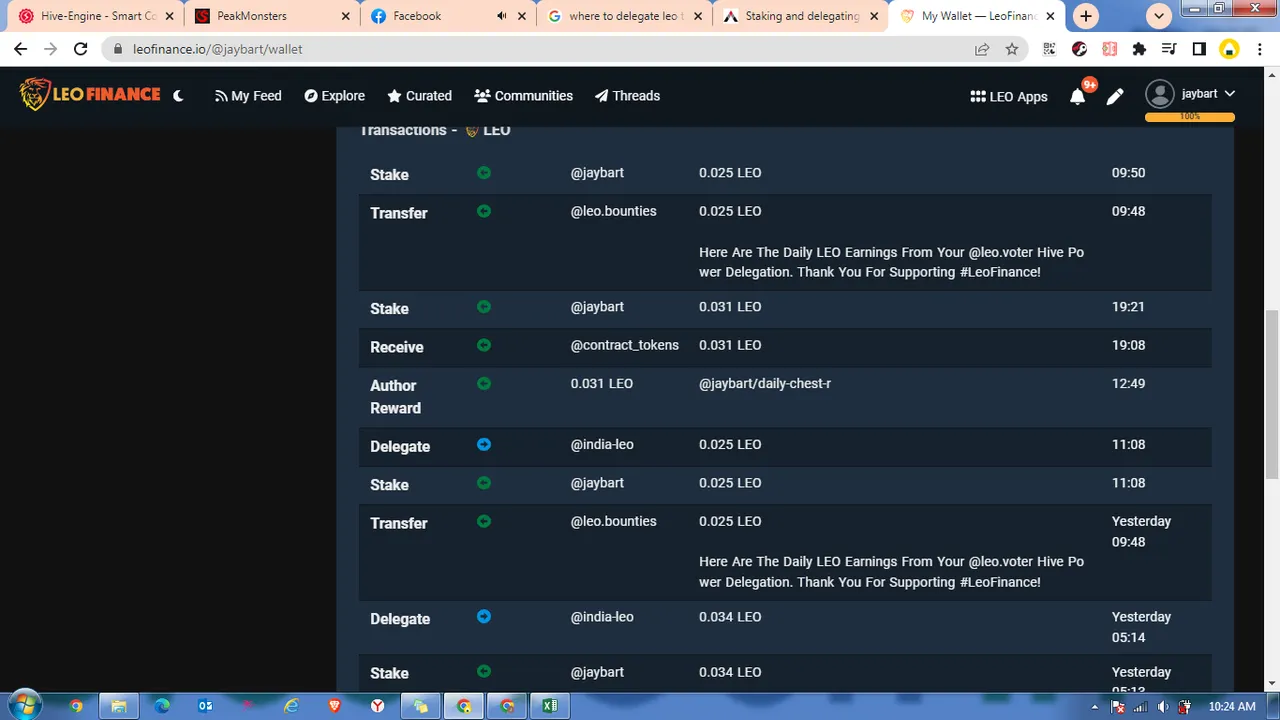Open the red key Hive Keychain extension
This screenshot has width=1280, height=720.
click(1079, 49)
